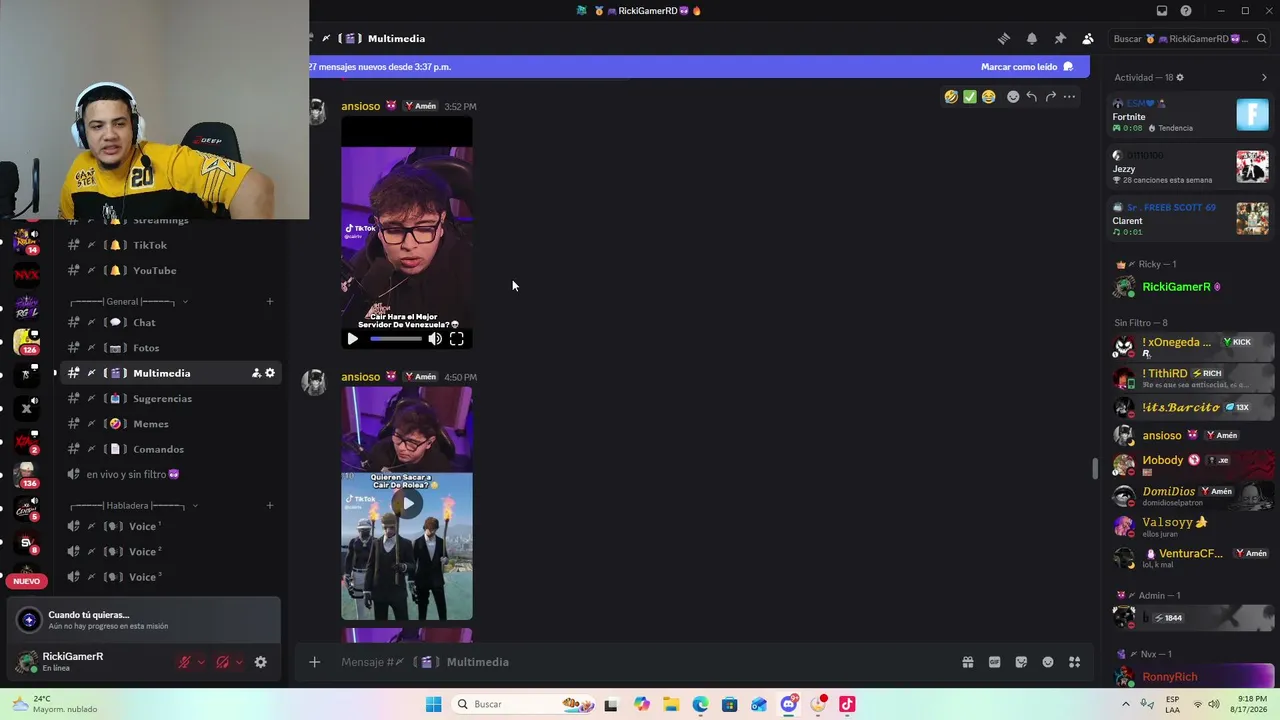Open more message options ellipsis
Image resolution: width=1280 pixels, height=720 pixels.
pyautogui.click(x=1070, y=97)
